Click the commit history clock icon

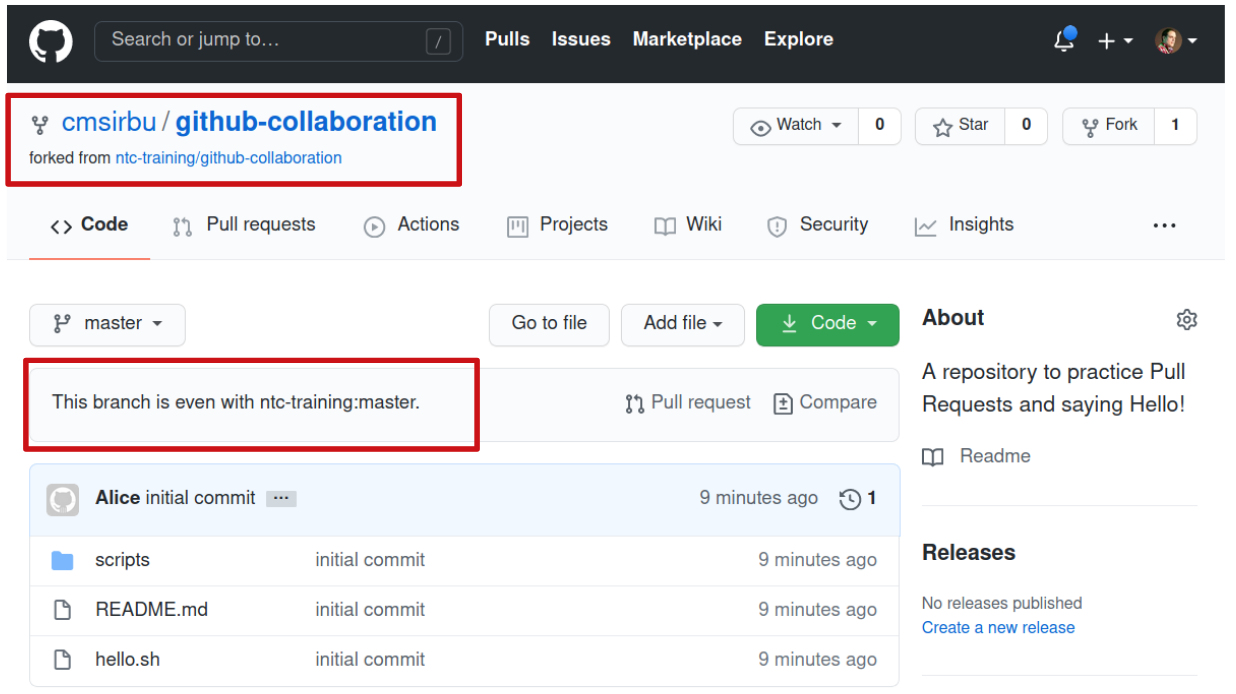tap(850, 499)
